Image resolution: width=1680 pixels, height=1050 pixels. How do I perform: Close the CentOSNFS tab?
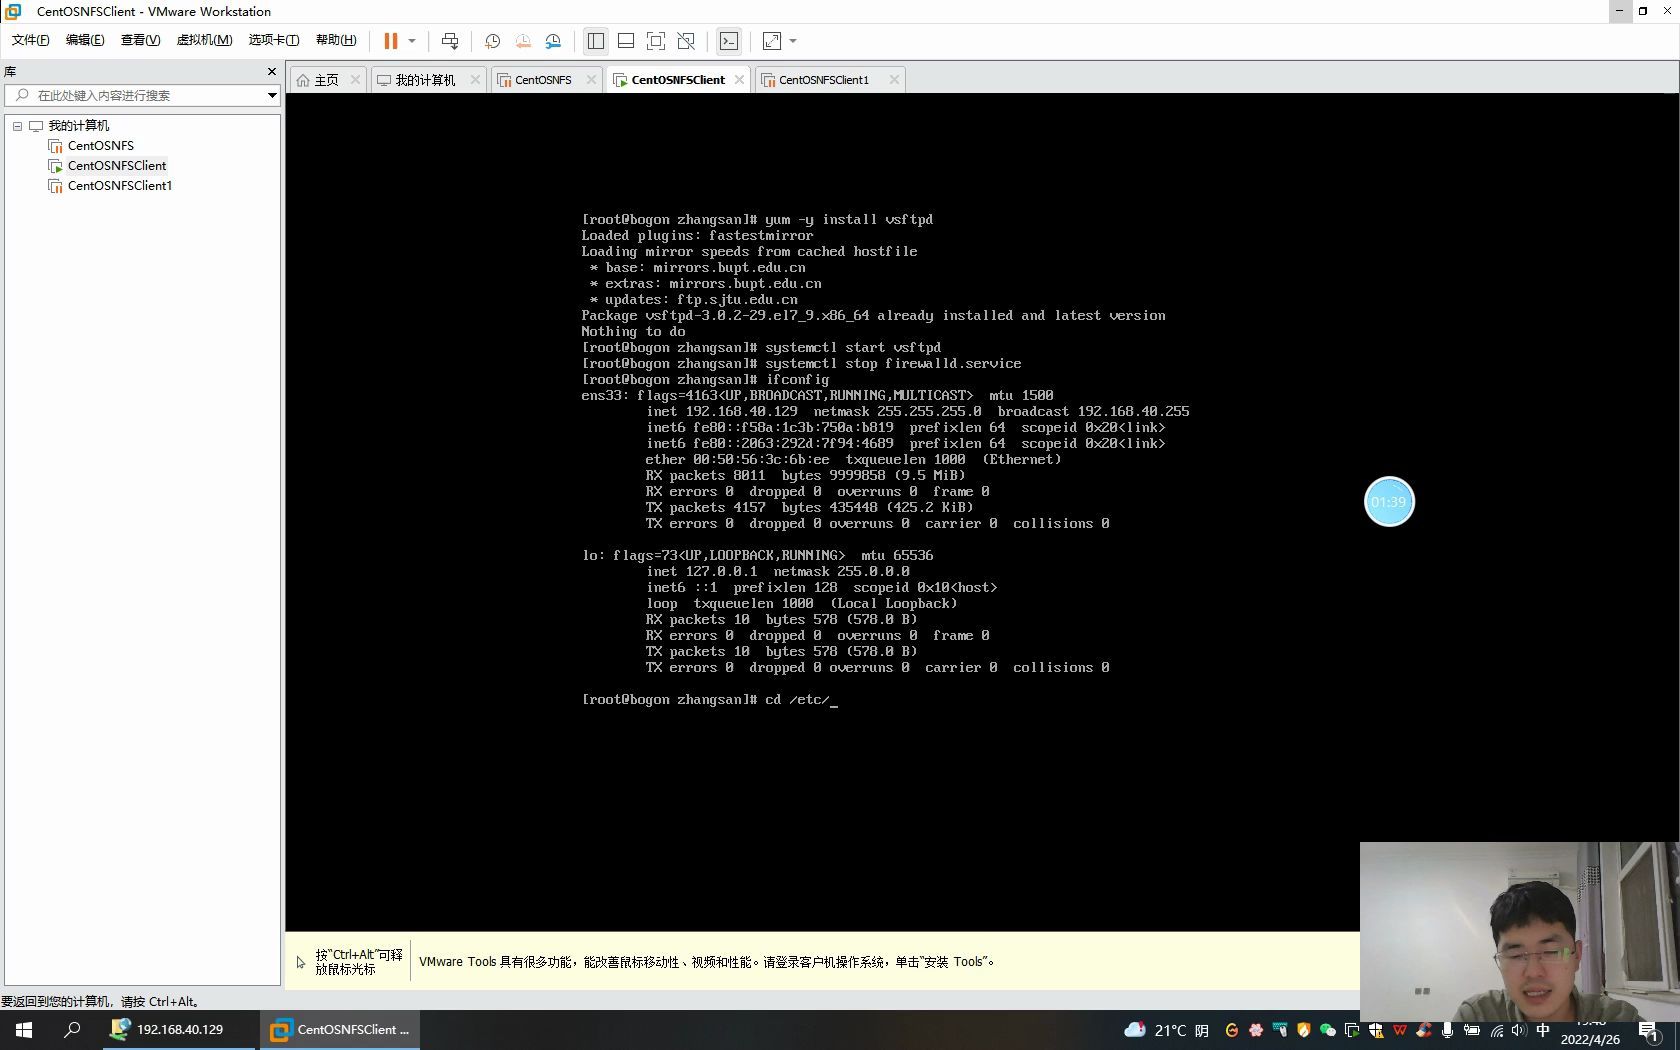(x=591, y=79)
